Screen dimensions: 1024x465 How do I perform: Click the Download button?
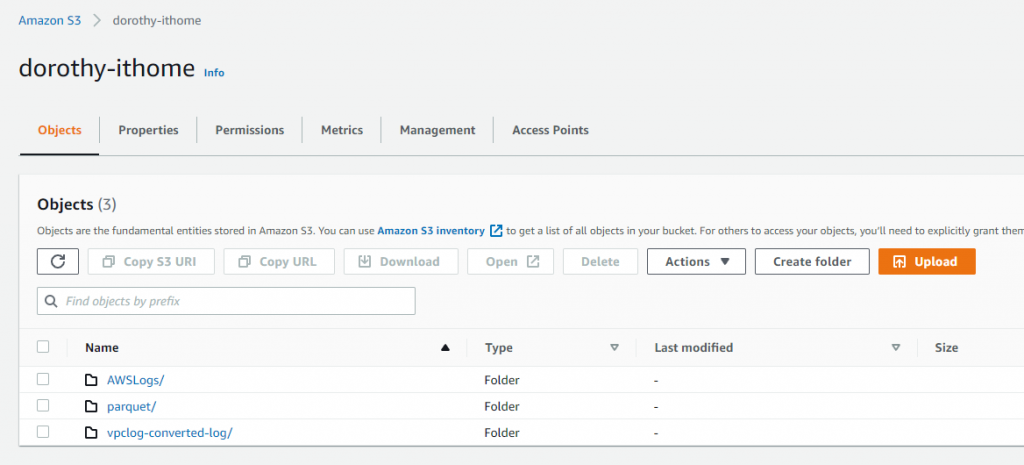pyautogui.click(x=401, y=261)
